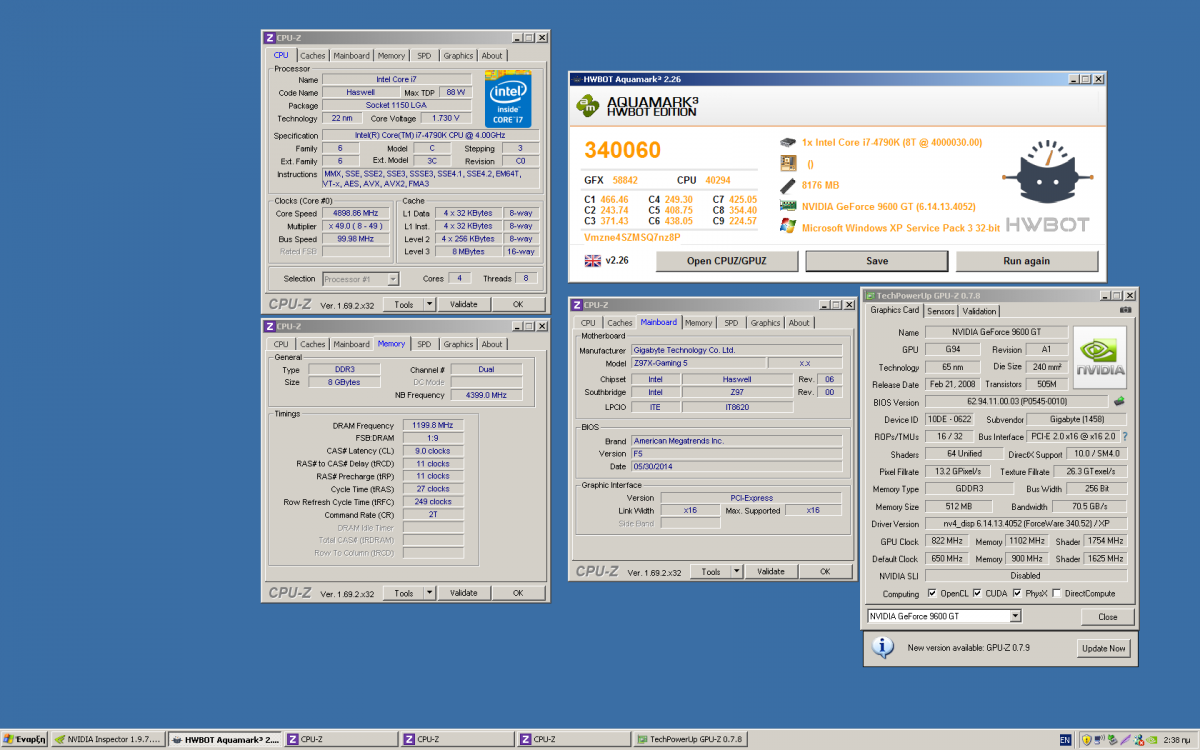Expand the Tools arrow in the CPU-Z Memory window
The height and width of the screenshot is (750, 1200).
pos(430,593)
